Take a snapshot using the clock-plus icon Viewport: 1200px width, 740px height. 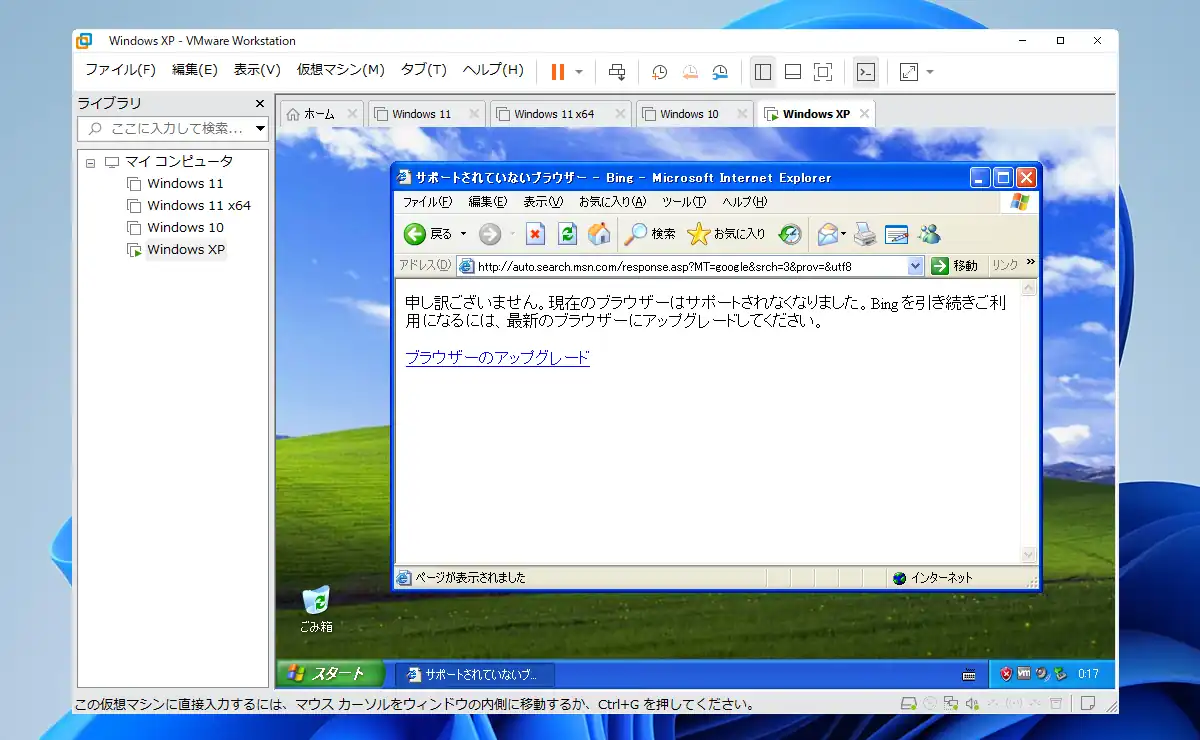(x=659, y=72)
